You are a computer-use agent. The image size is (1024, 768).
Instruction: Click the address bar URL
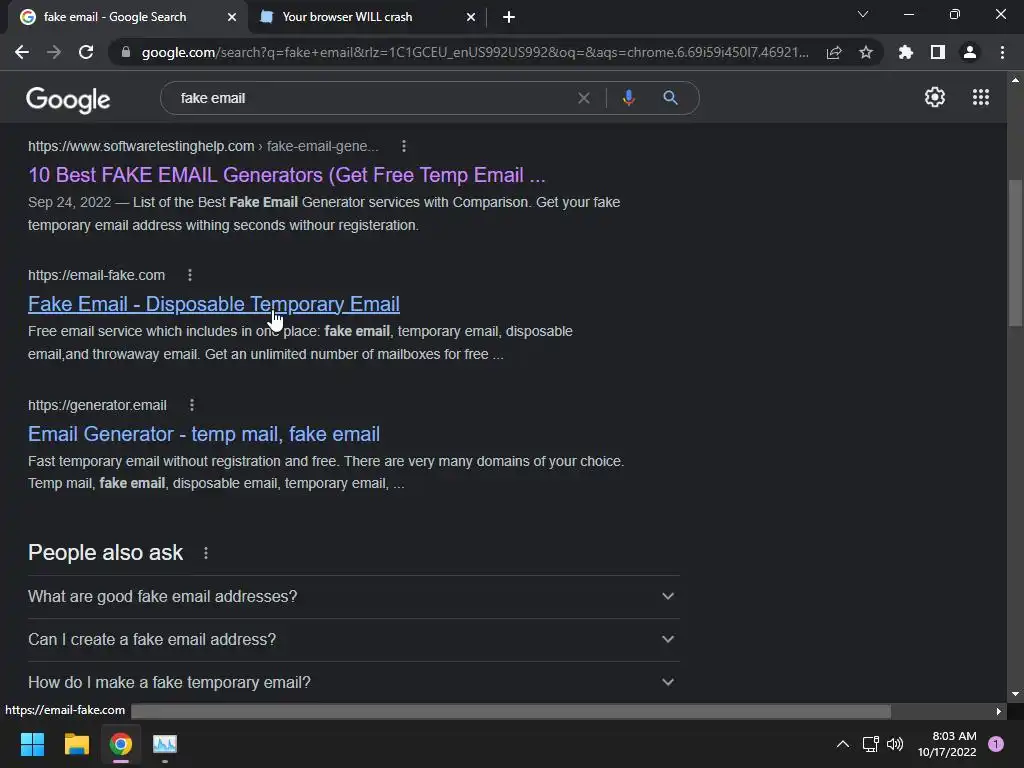click(x=475, y=52)
